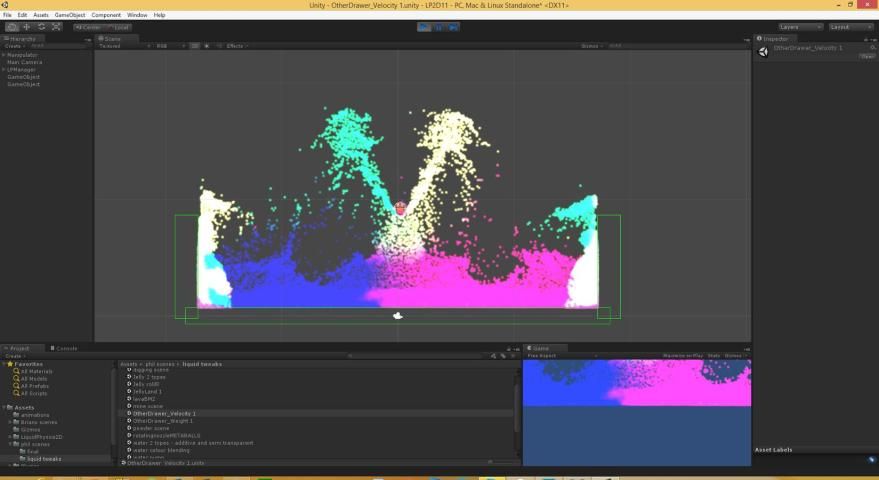Open the Layers dropdown
879x480 pixels.
(x=800, y=27)
